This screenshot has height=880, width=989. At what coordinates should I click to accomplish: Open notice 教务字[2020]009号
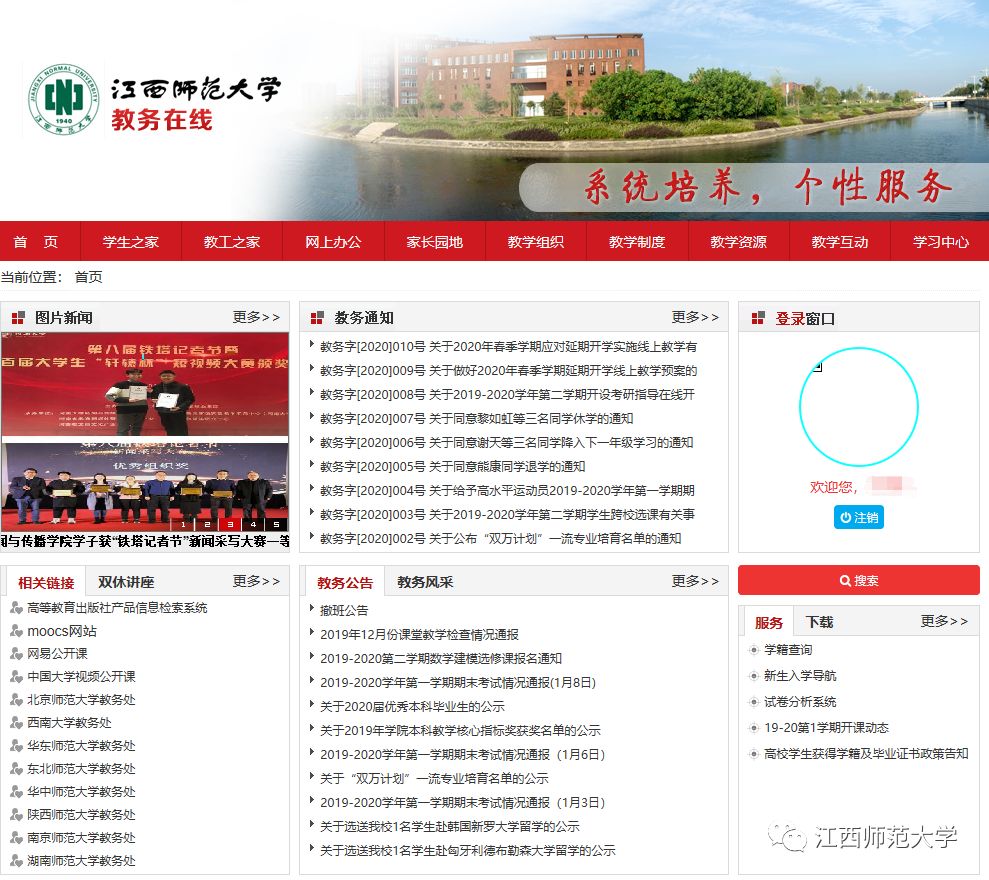tap(508, 370)
